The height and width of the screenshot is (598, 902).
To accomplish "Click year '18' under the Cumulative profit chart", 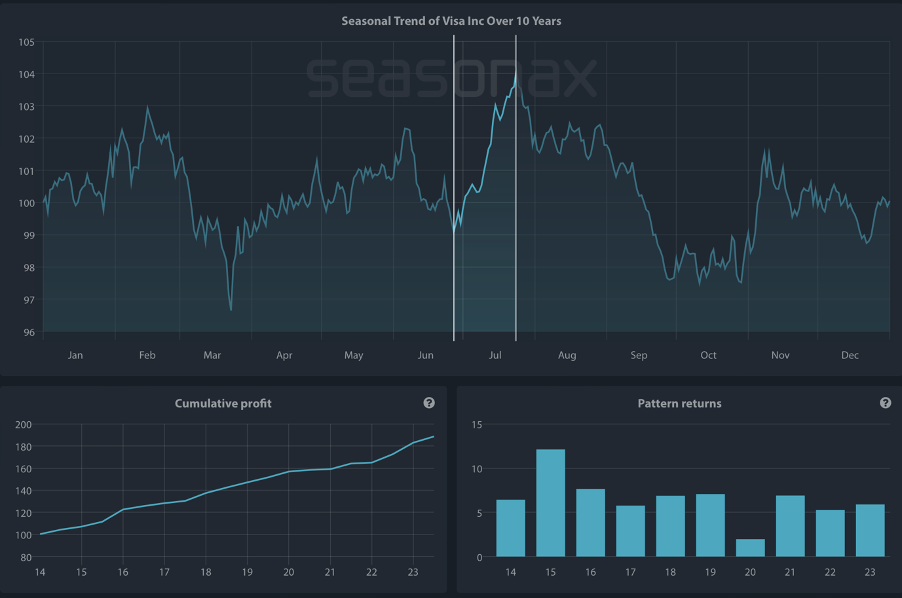I will point(206,573).
